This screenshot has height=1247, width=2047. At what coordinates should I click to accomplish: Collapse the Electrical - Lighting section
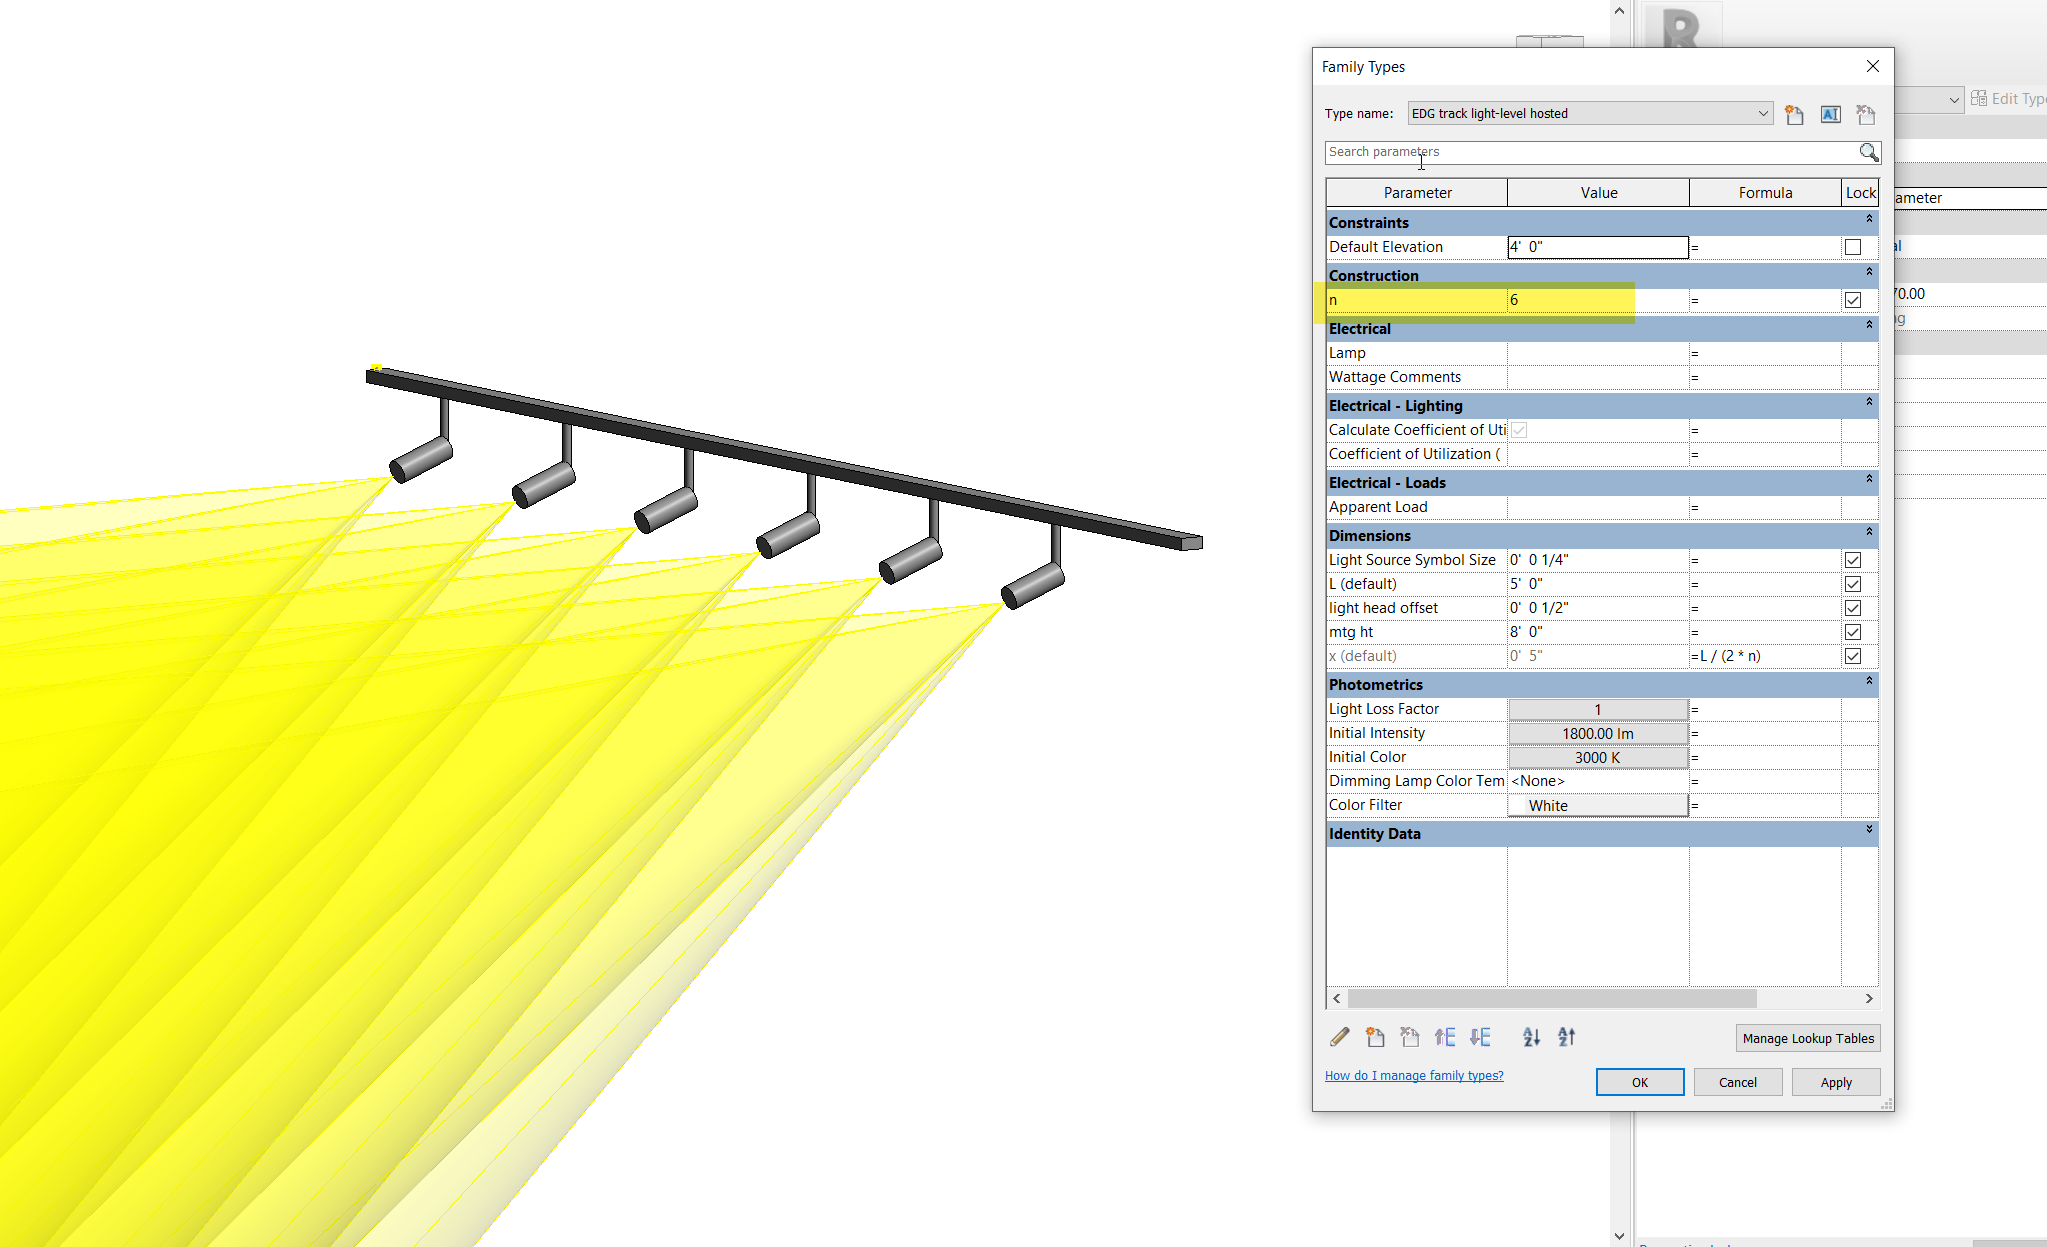point(1868,405)
